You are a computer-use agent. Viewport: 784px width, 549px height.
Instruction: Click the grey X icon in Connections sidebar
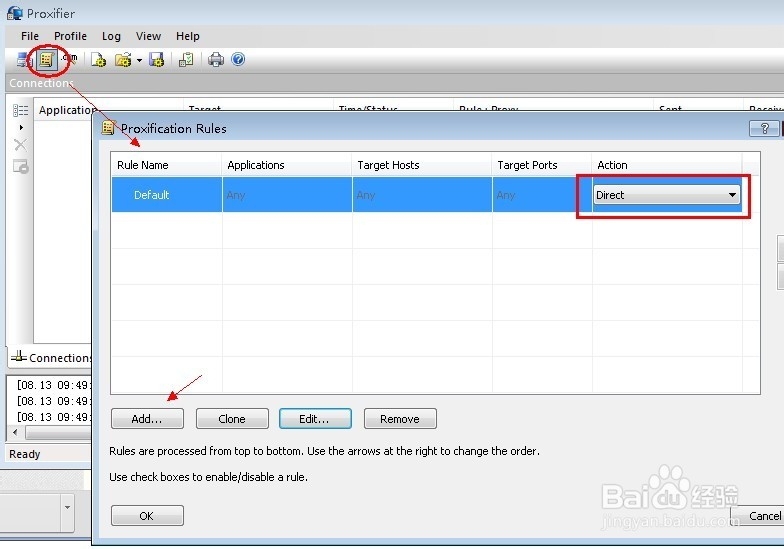20,145
